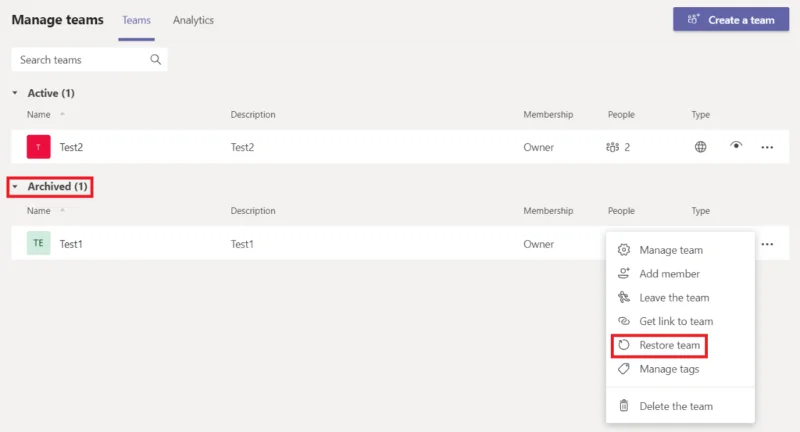800x432 pixels.
Task: Sort Archived list by Name arrow
Action: (62, 210)
